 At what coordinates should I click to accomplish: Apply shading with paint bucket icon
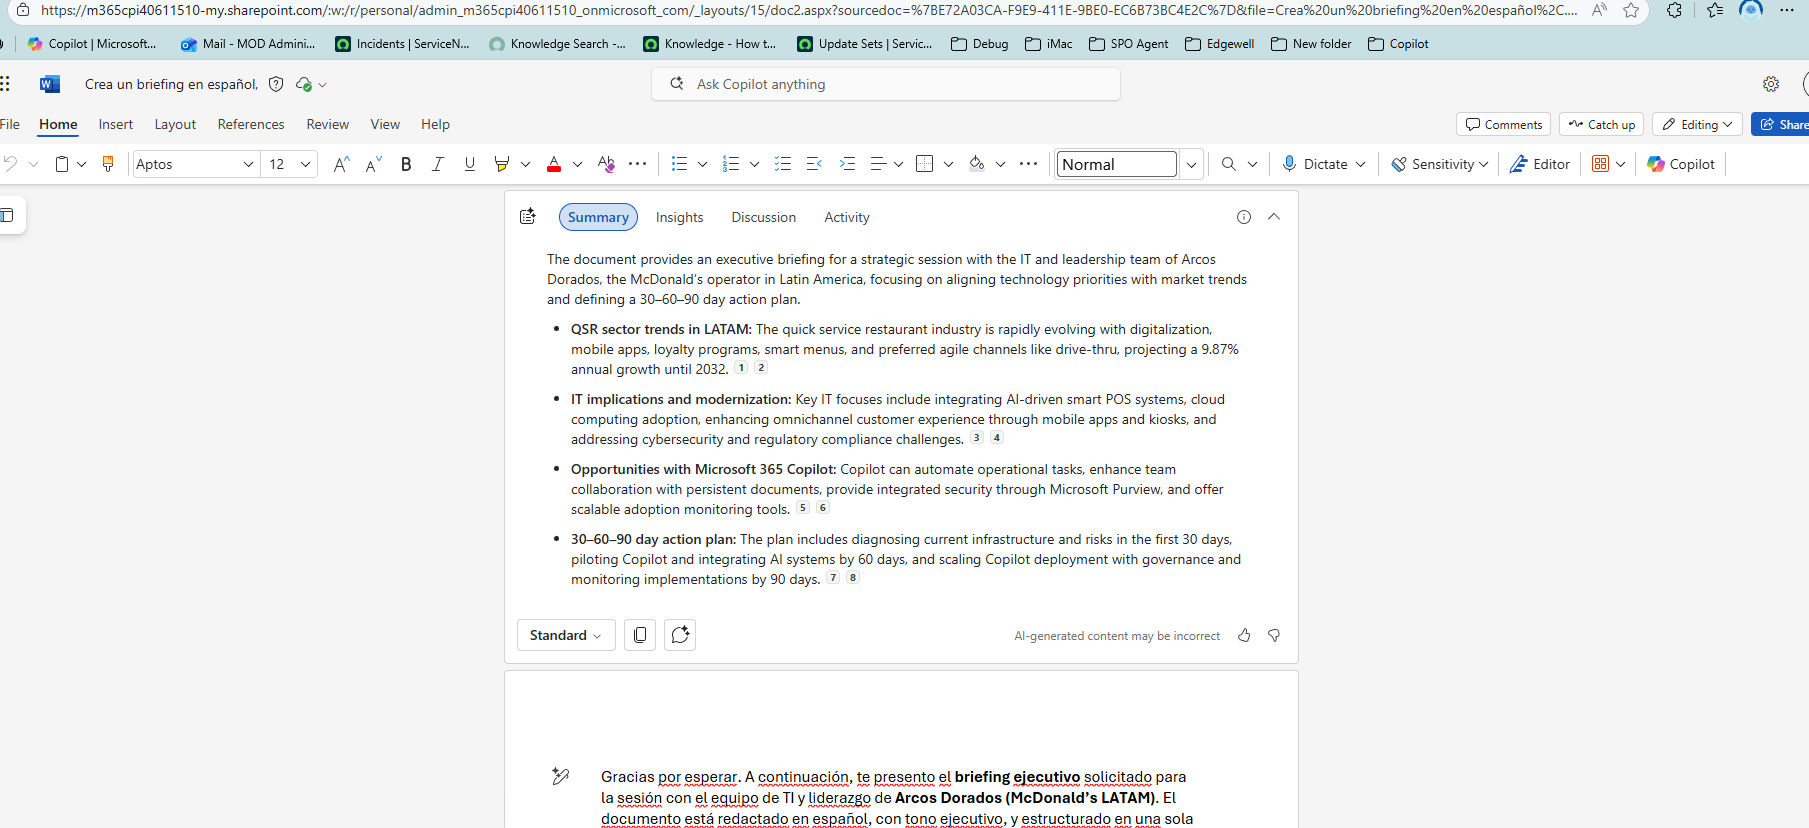[x=977, y=164]
